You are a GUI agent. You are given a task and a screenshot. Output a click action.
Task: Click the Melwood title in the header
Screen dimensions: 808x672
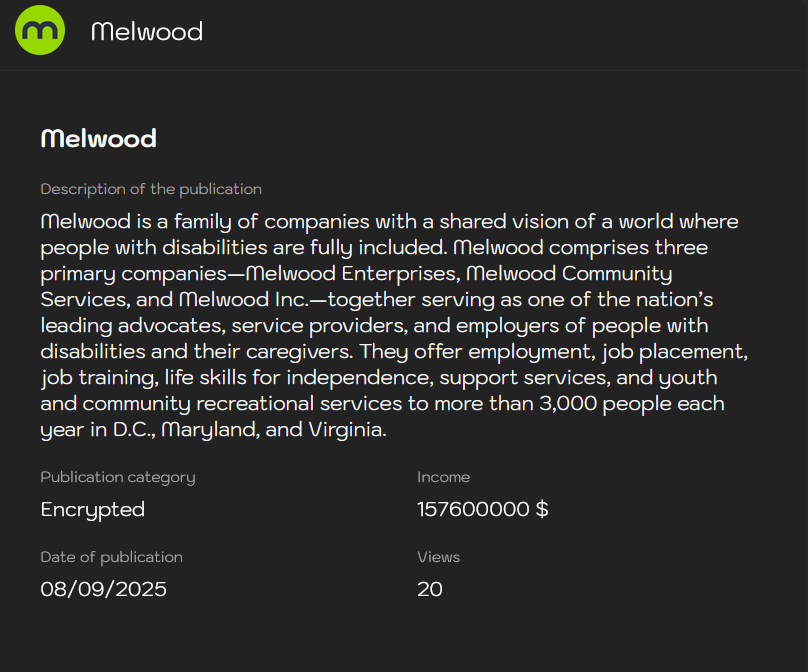146,32
